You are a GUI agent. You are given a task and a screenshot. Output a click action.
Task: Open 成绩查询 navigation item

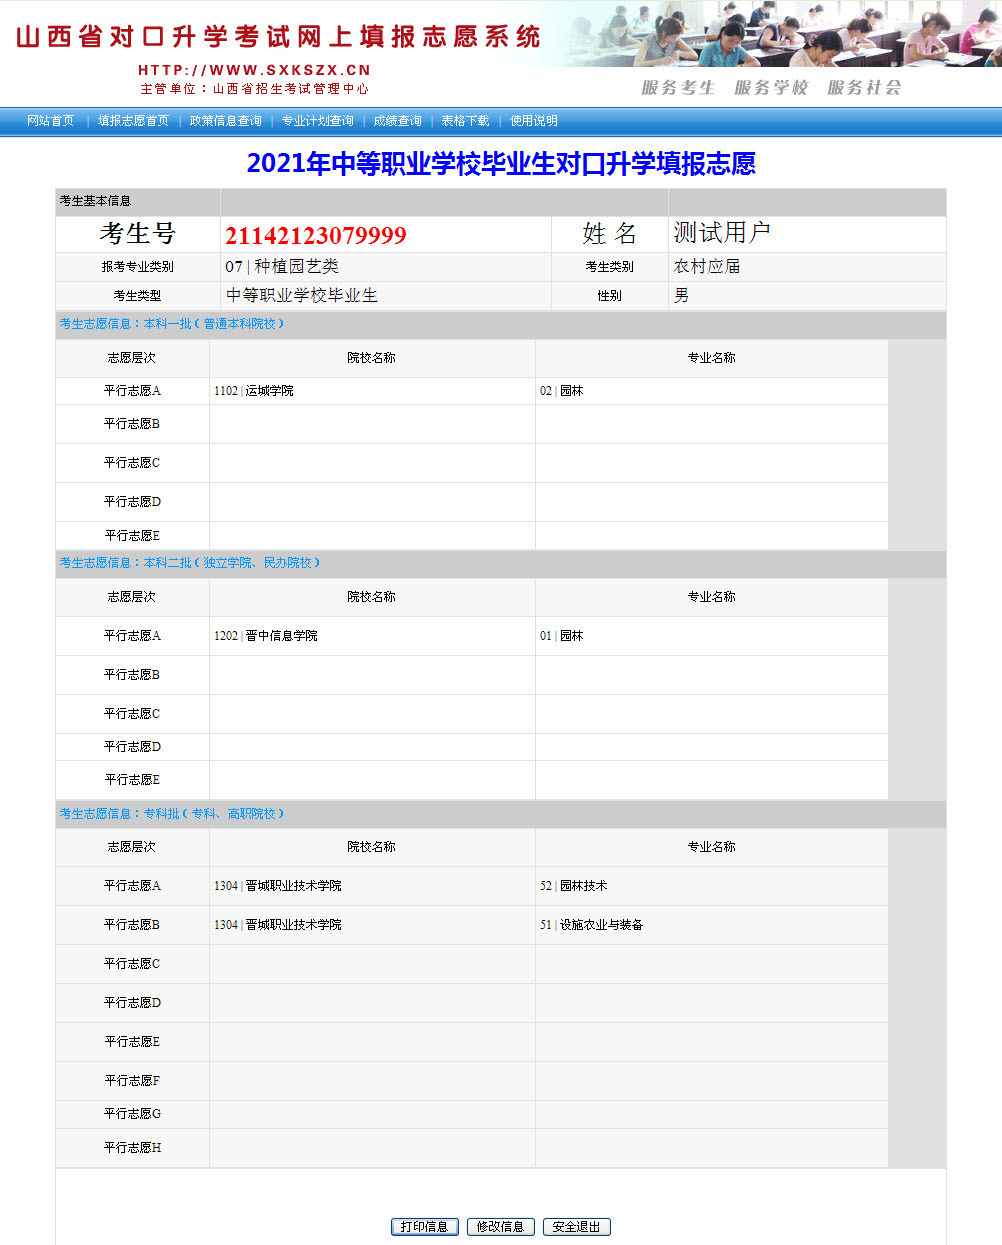(x=398, y=121)
